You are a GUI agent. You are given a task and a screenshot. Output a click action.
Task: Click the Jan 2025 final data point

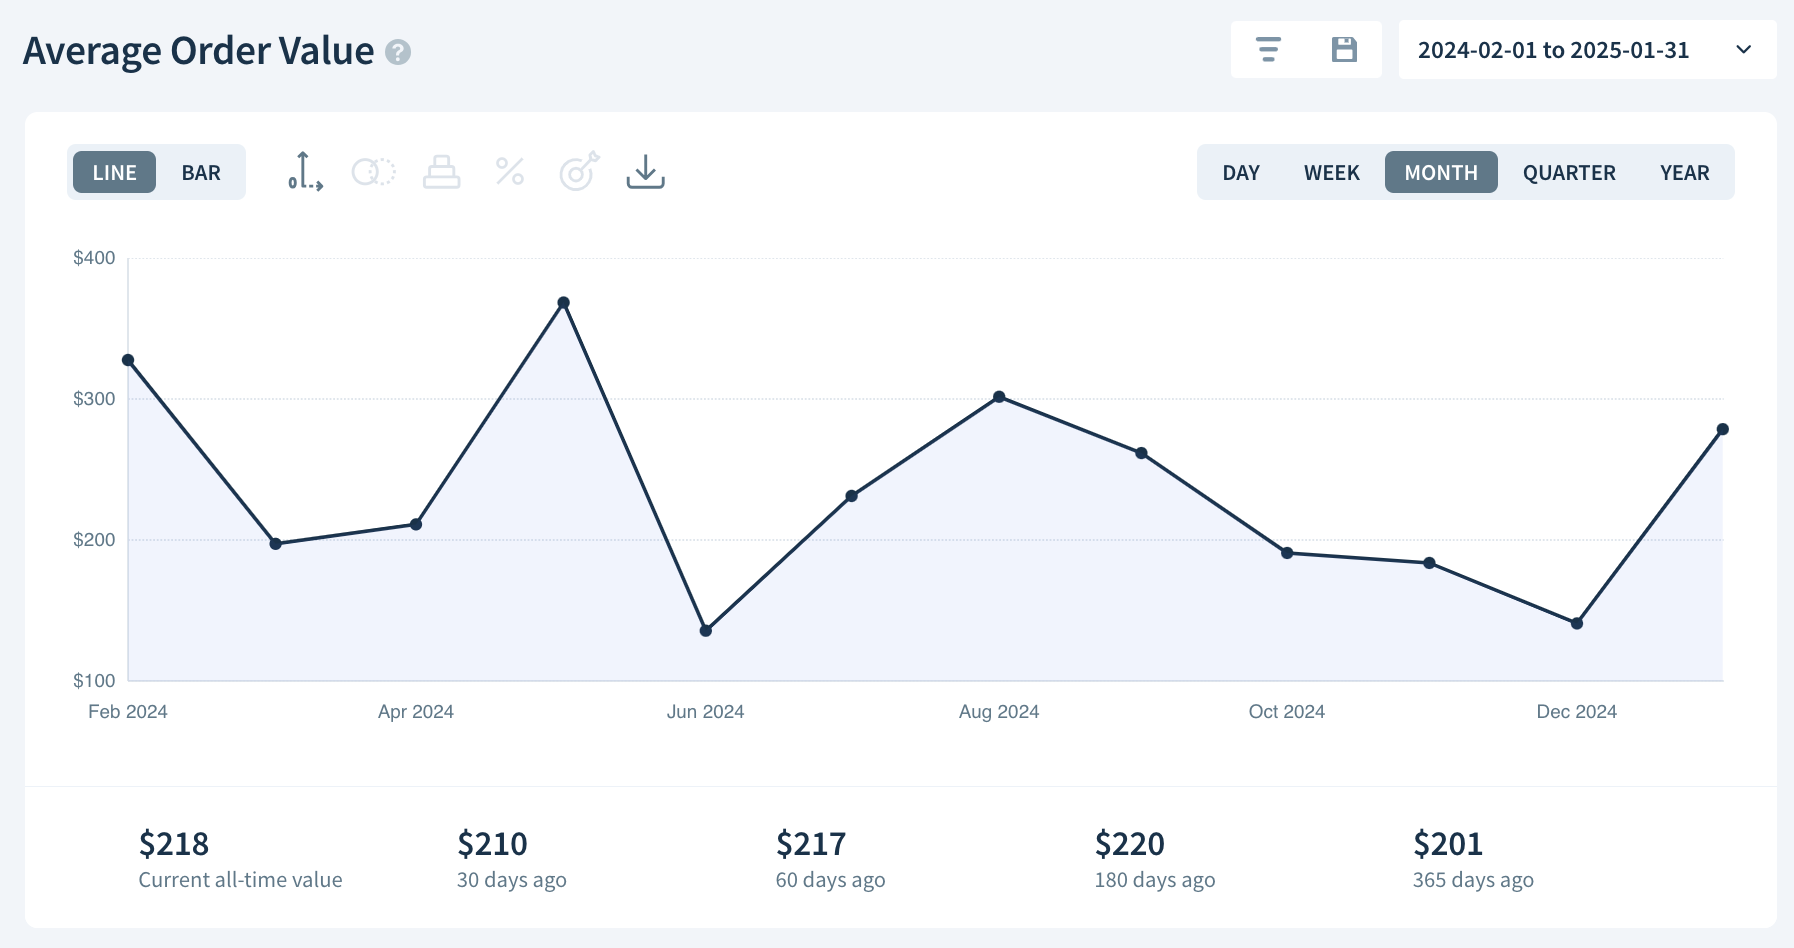click(x=1723, y=429)
